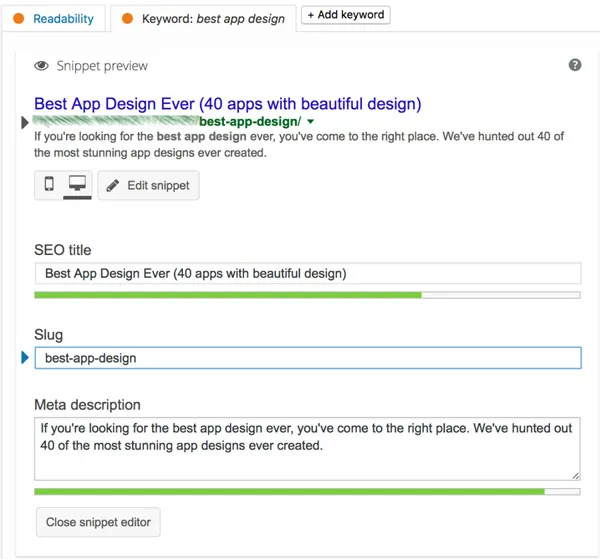Focus the Meta description text area
The width and height of the screenshot is (600, 560).
[307, 448]
